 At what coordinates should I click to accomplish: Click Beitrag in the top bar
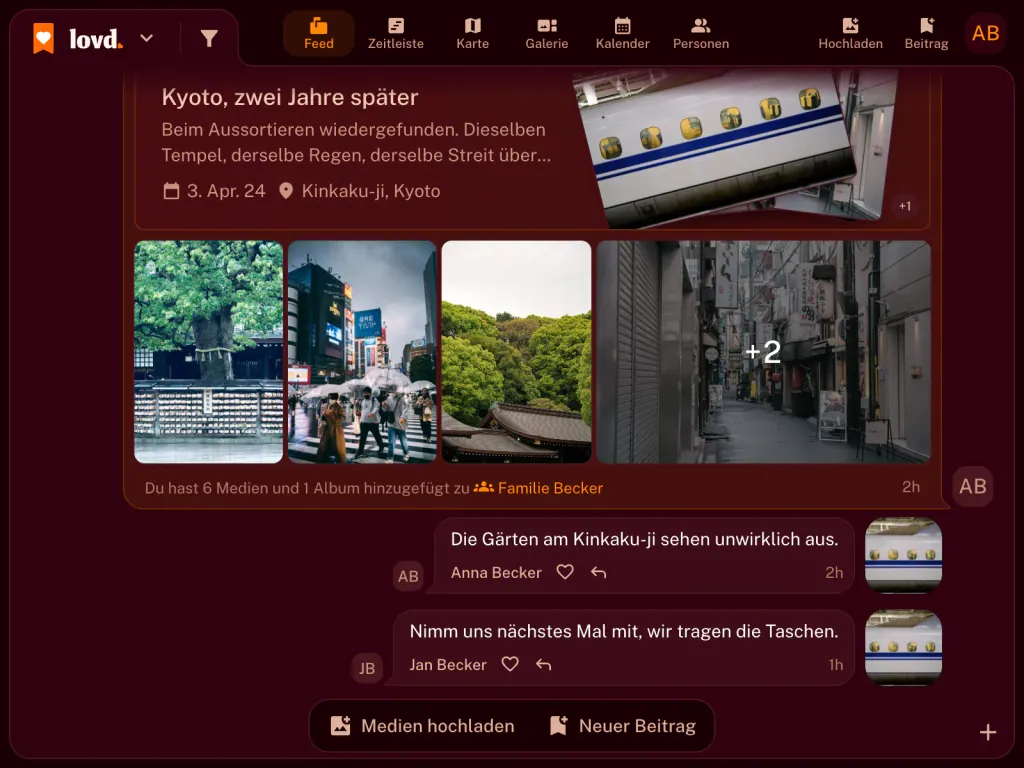[x=926, y=34]
